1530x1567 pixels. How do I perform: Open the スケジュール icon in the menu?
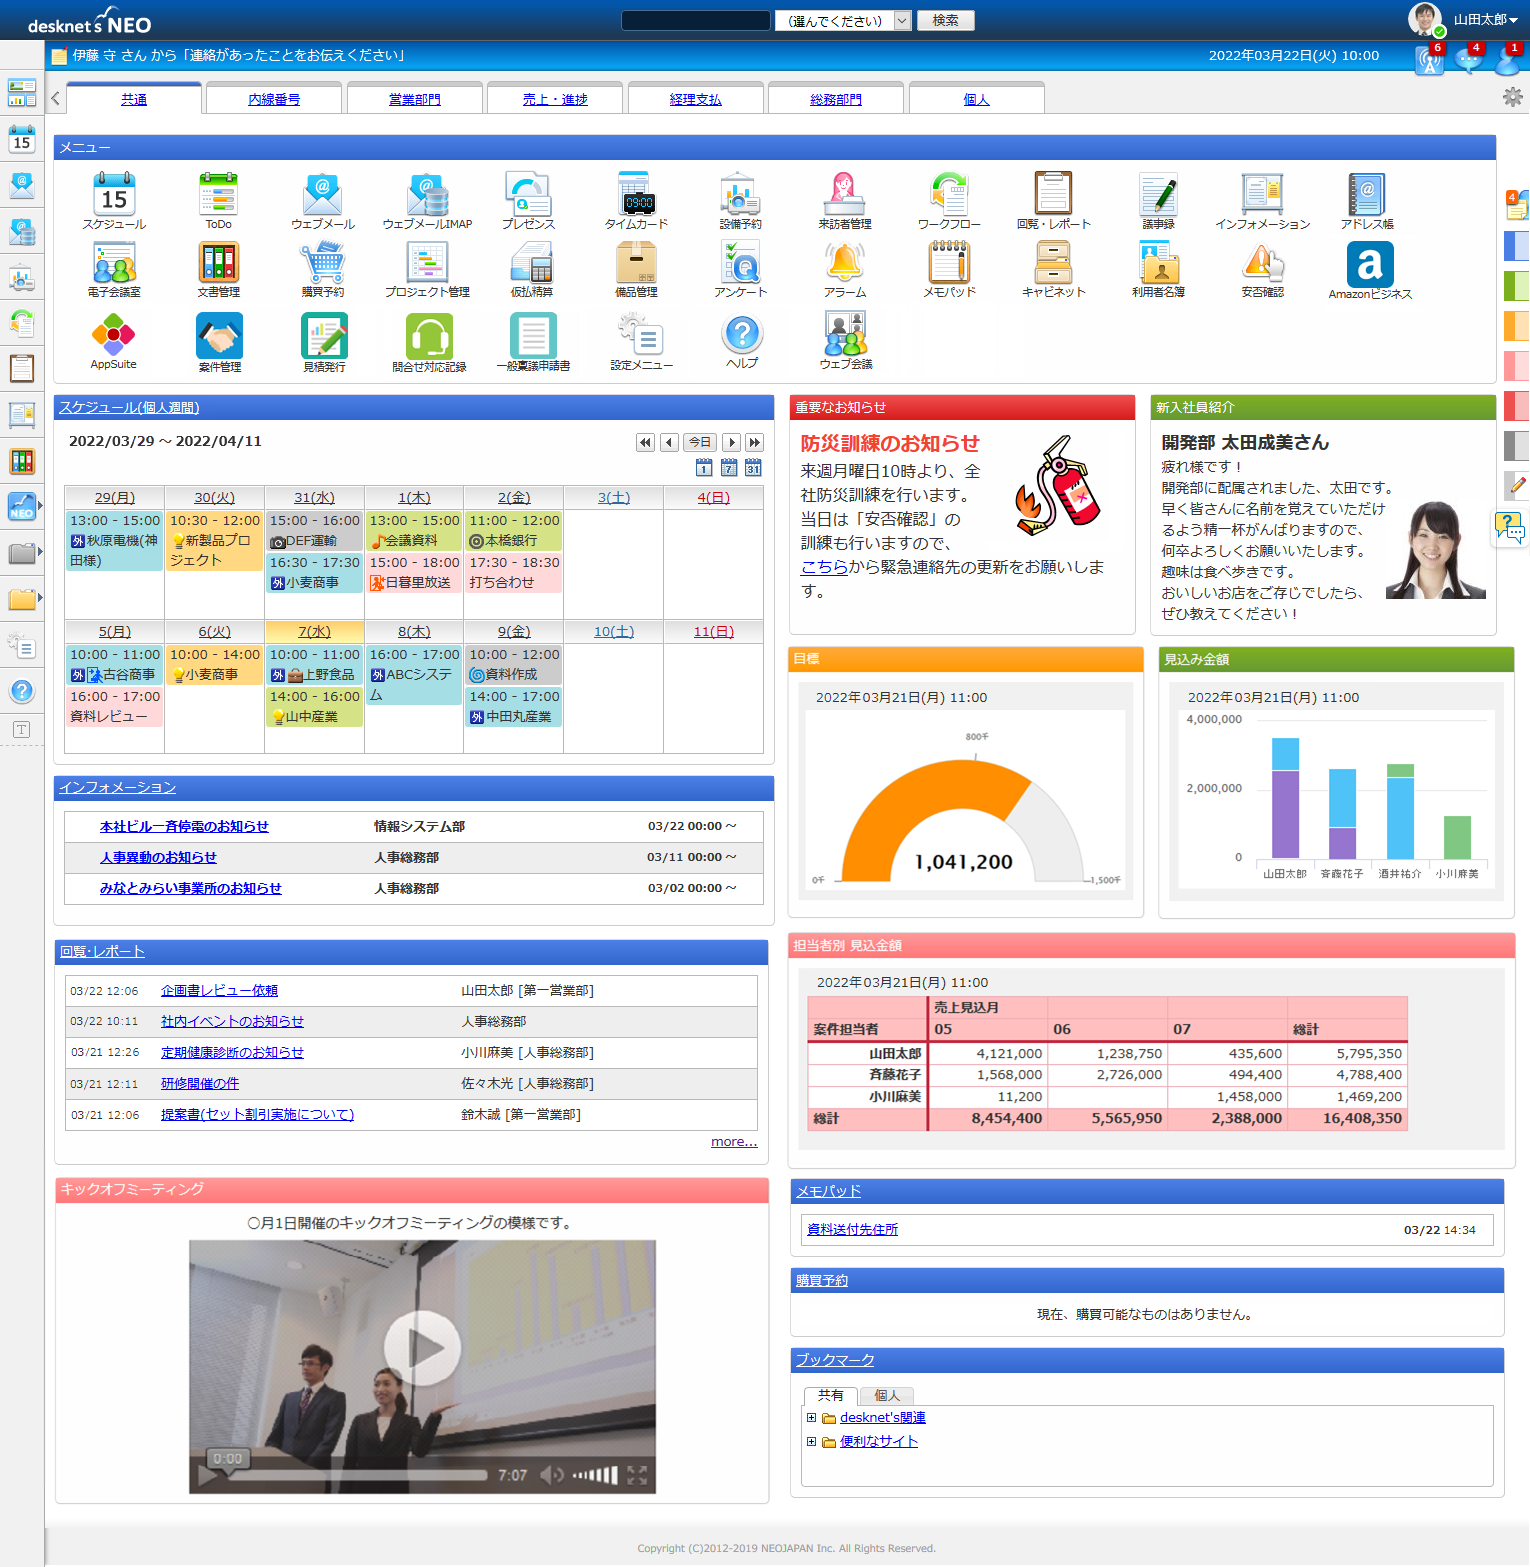coord(114,195)
